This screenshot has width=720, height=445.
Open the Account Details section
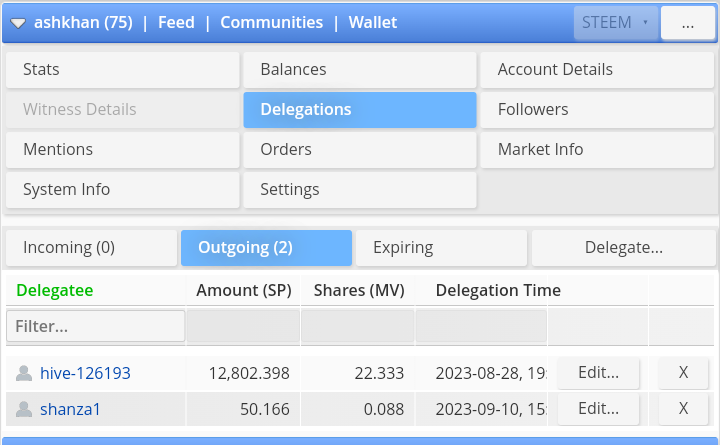597,69
